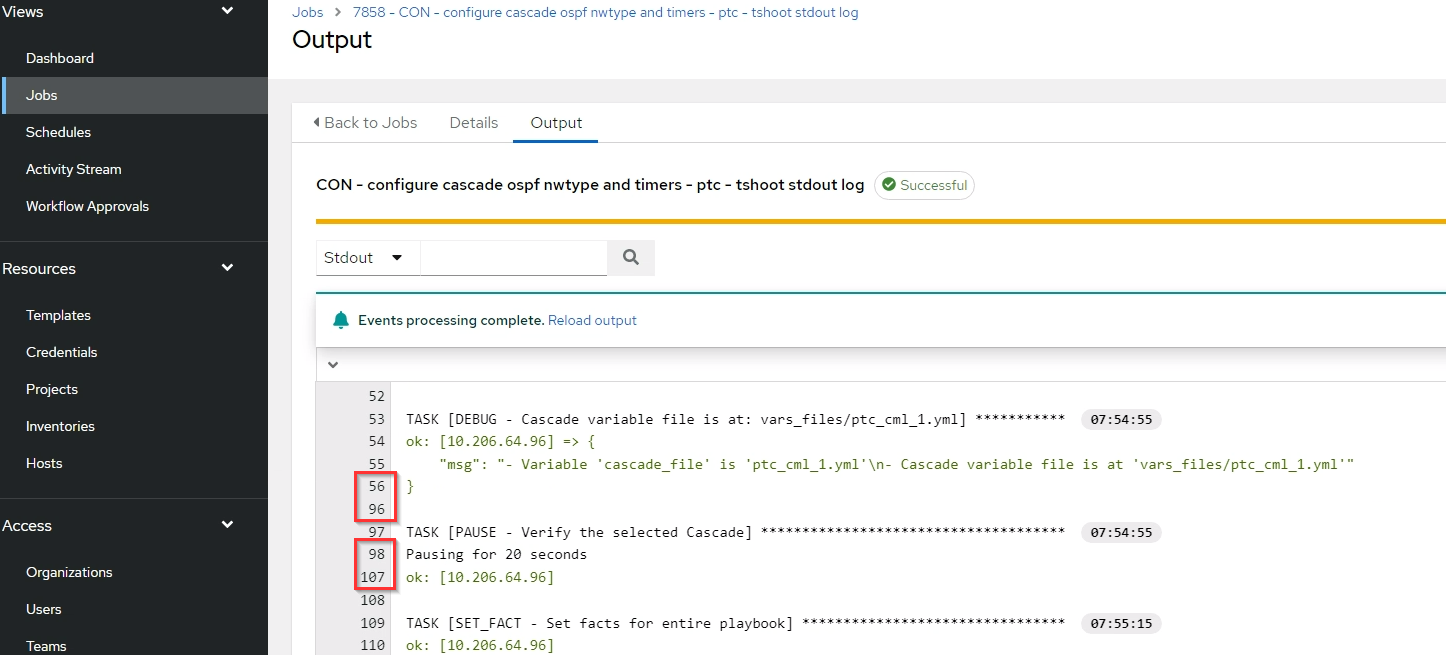Switch to the Details tab

473,122
